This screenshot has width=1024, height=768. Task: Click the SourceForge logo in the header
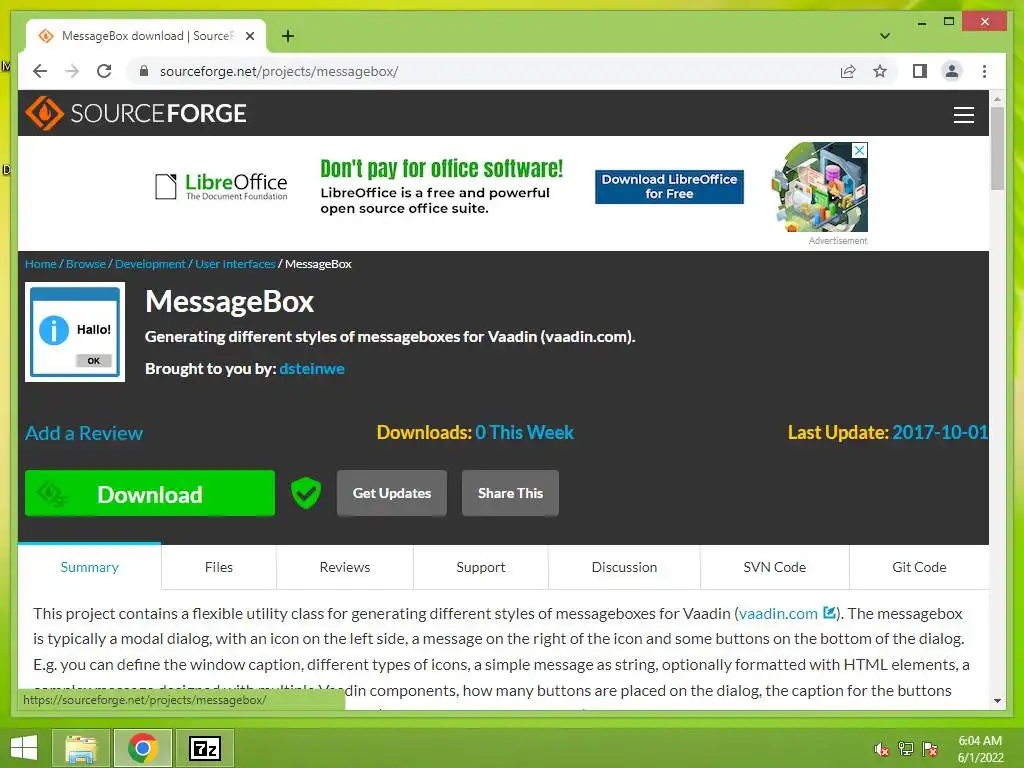coord(136,113)
